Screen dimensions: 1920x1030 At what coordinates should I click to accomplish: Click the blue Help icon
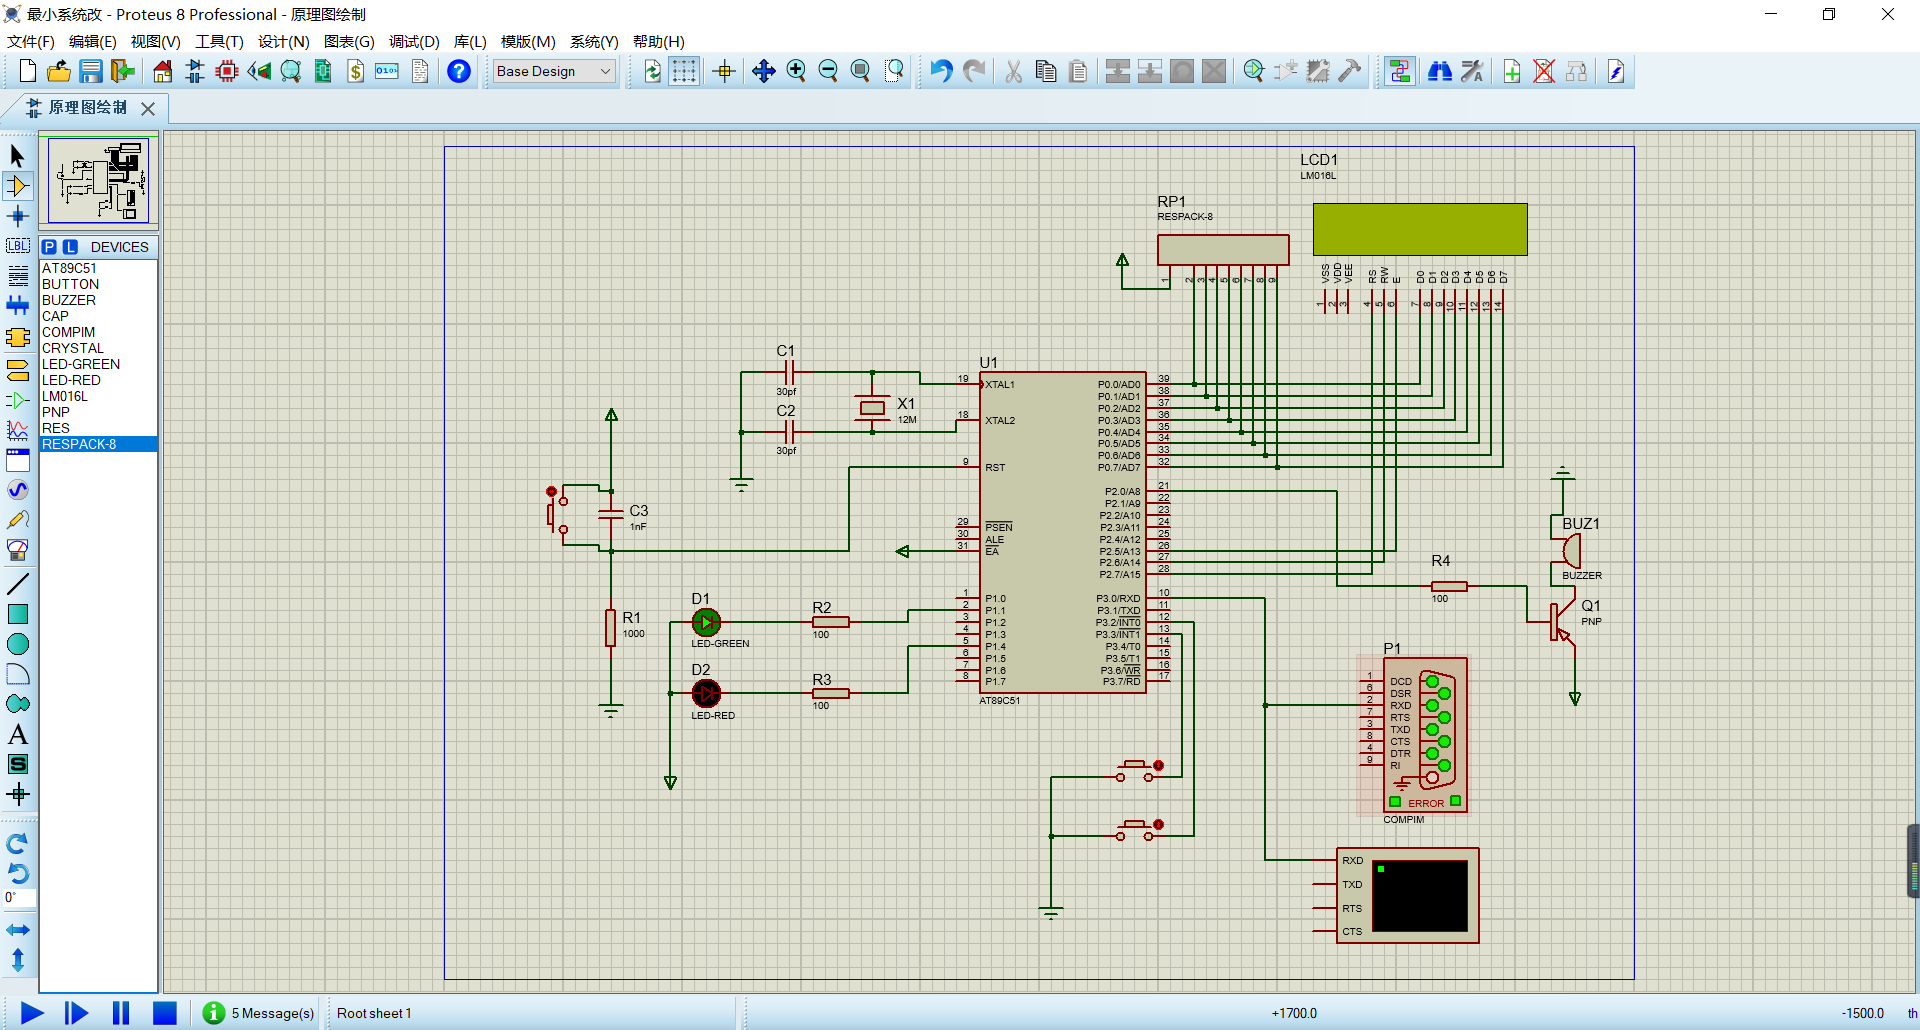[x=459, y=71]
